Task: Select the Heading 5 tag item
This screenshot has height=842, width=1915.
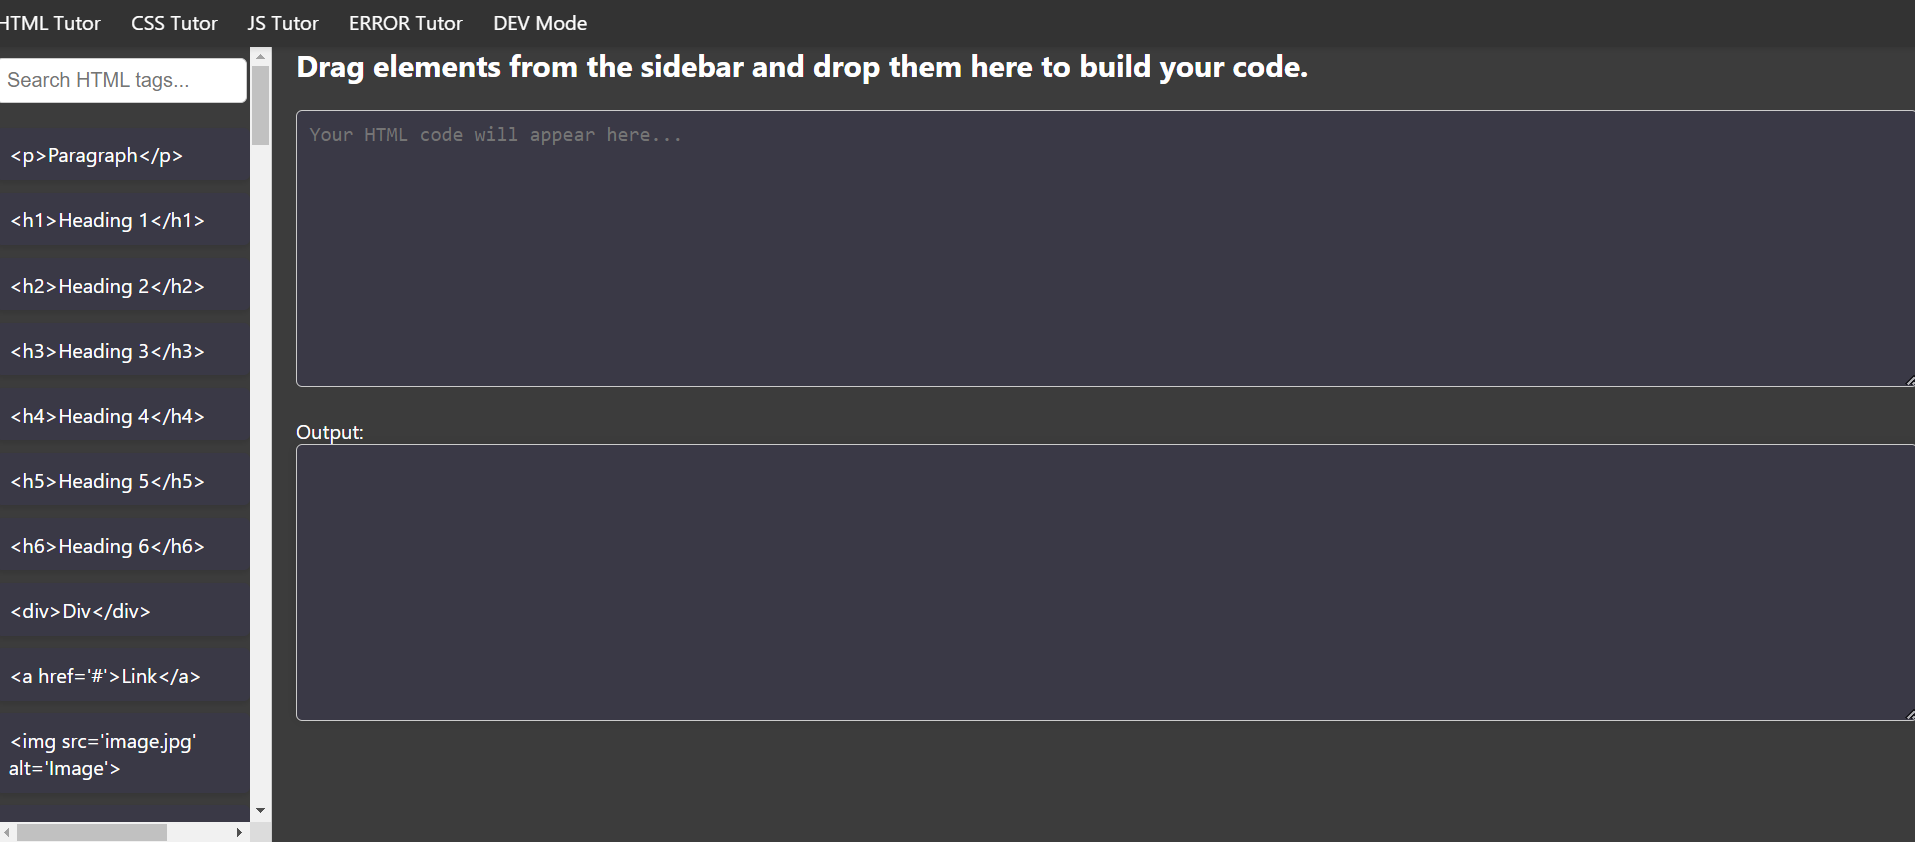Action: [124, 482]
